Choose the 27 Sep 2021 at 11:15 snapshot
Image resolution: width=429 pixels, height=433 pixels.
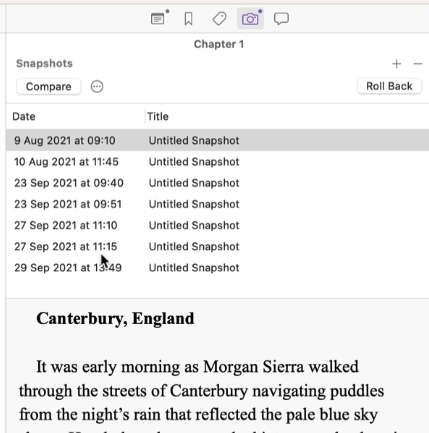coord(218,246)
